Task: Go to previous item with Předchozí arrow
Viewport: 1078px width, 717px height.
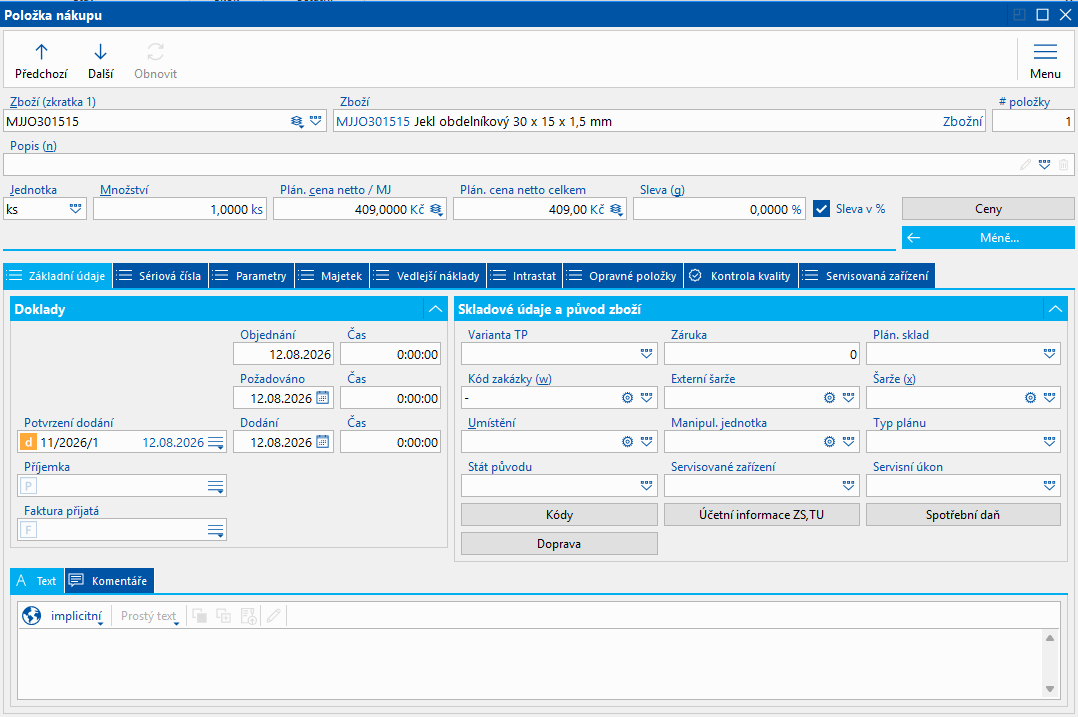Action: click(x=41, y=60)
